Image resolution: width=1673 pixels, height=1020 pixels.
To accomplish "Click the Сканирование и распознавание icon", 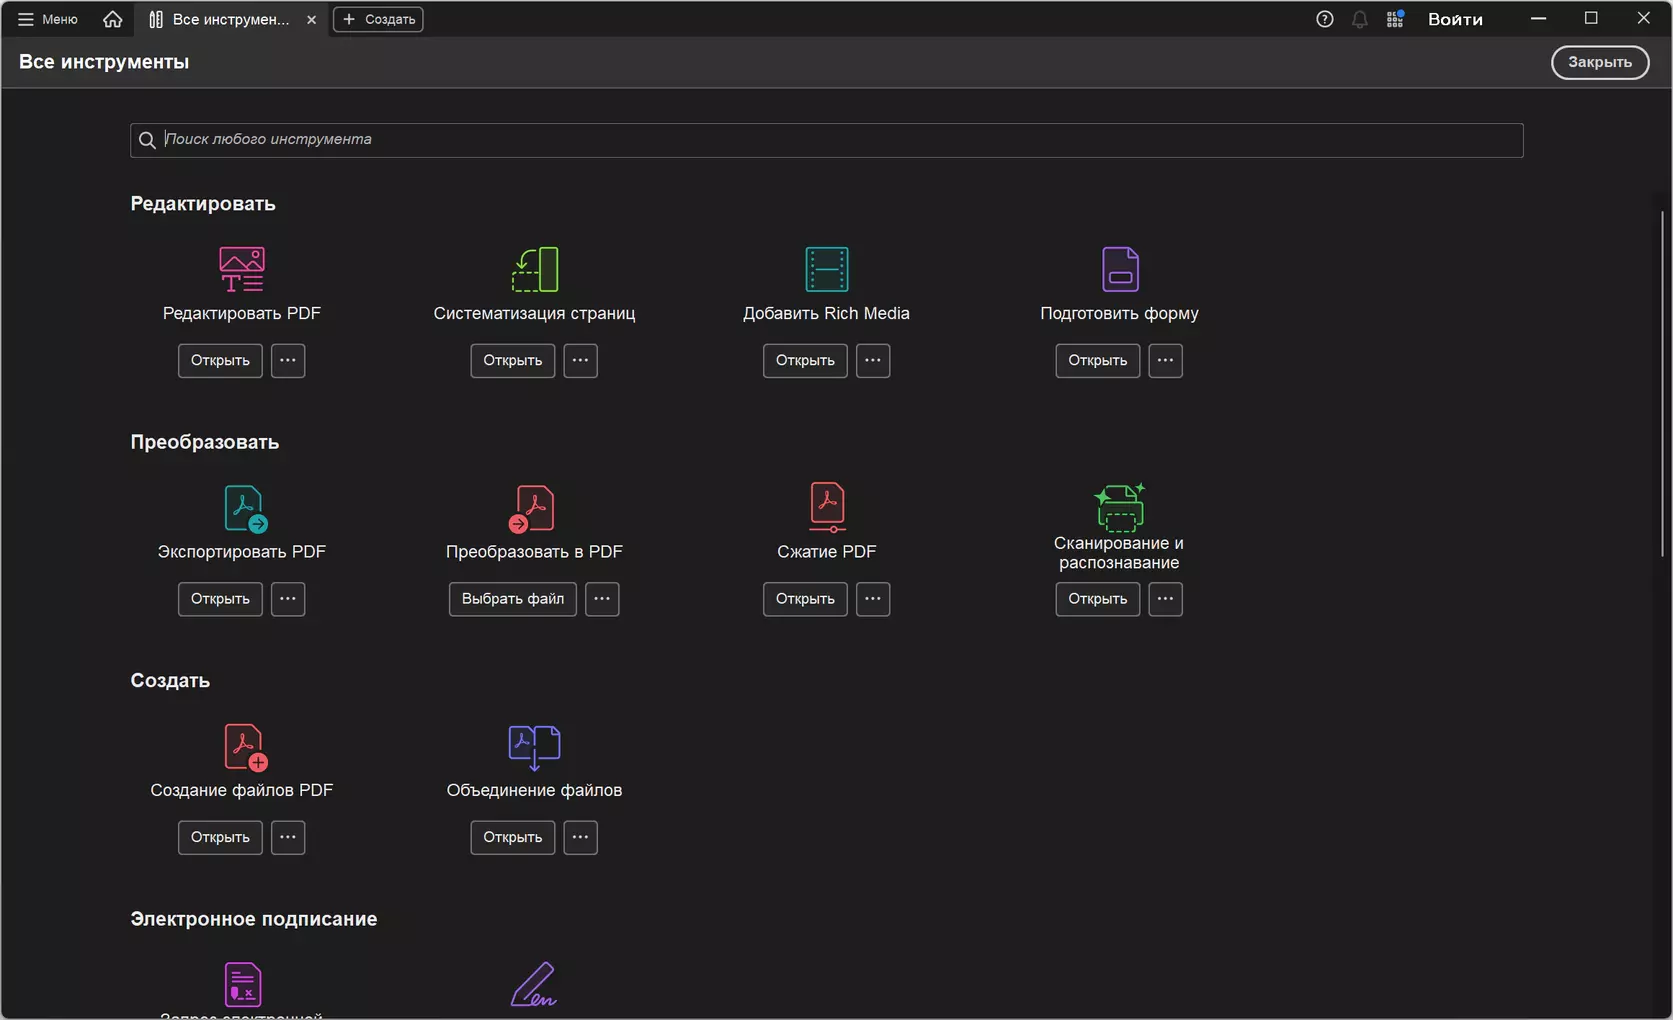I will tap(1119, 506).
